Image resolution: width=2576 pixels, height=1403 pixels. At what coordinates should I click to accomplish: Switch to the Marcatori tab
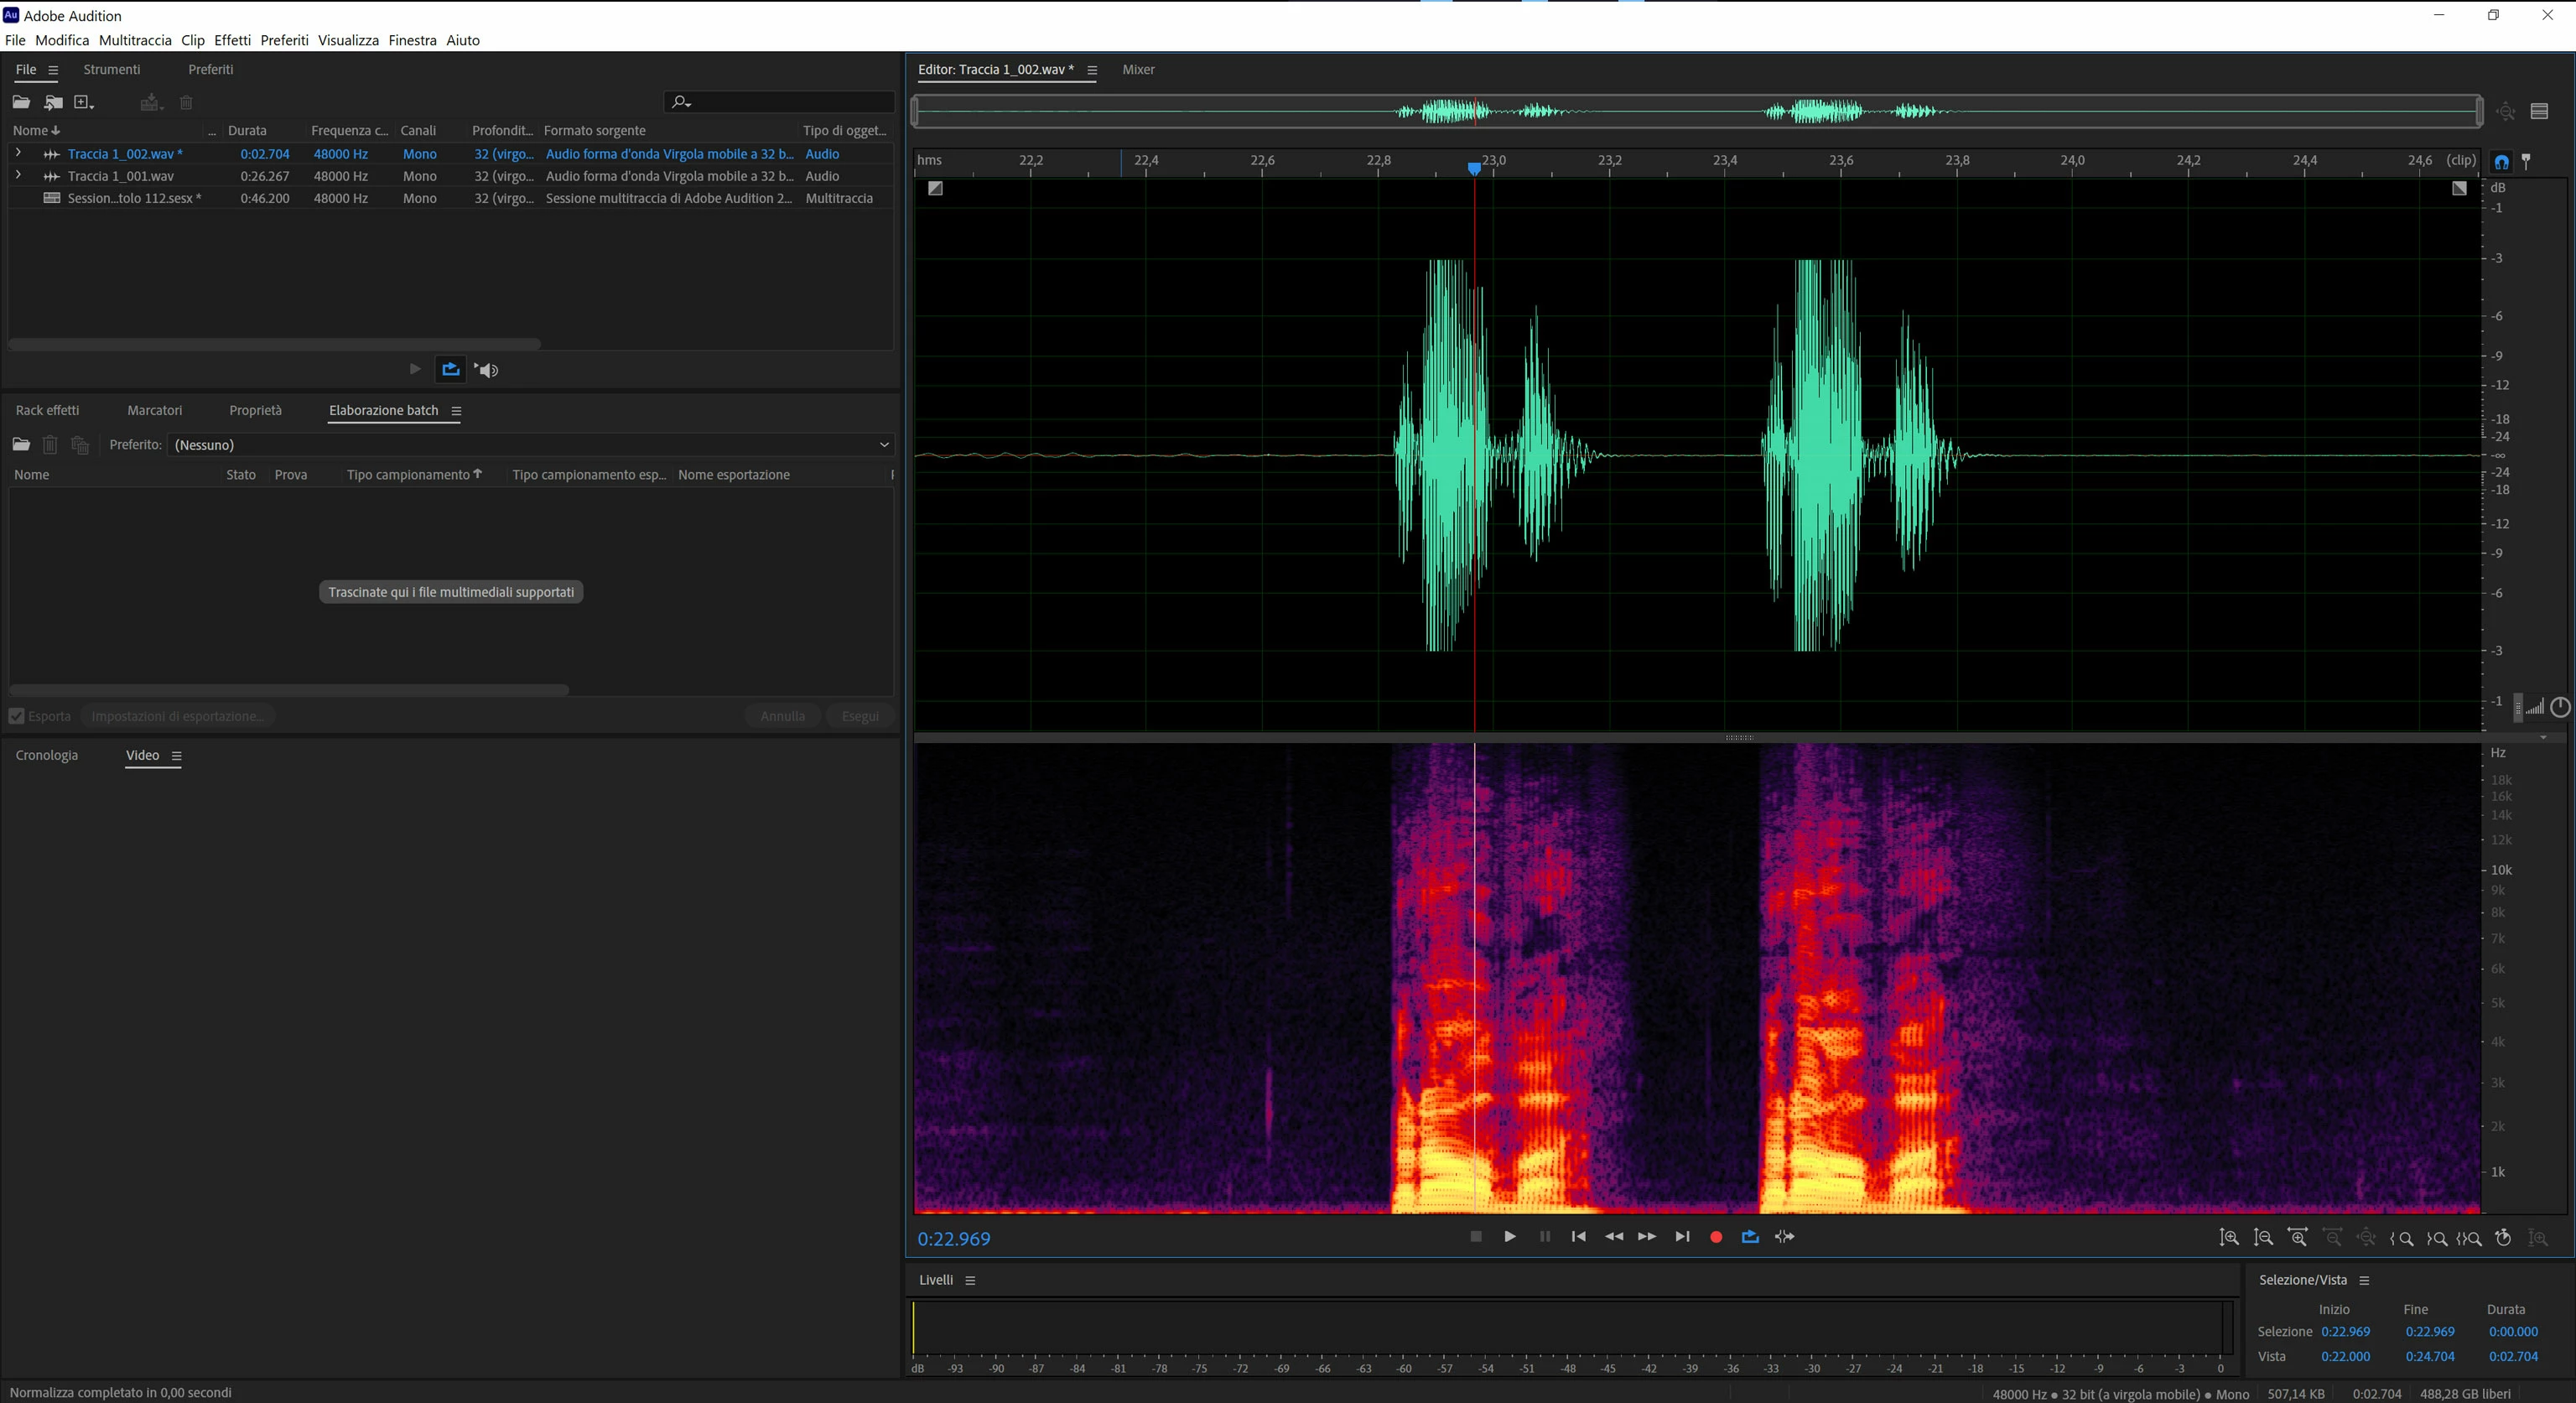pos(154,410)
